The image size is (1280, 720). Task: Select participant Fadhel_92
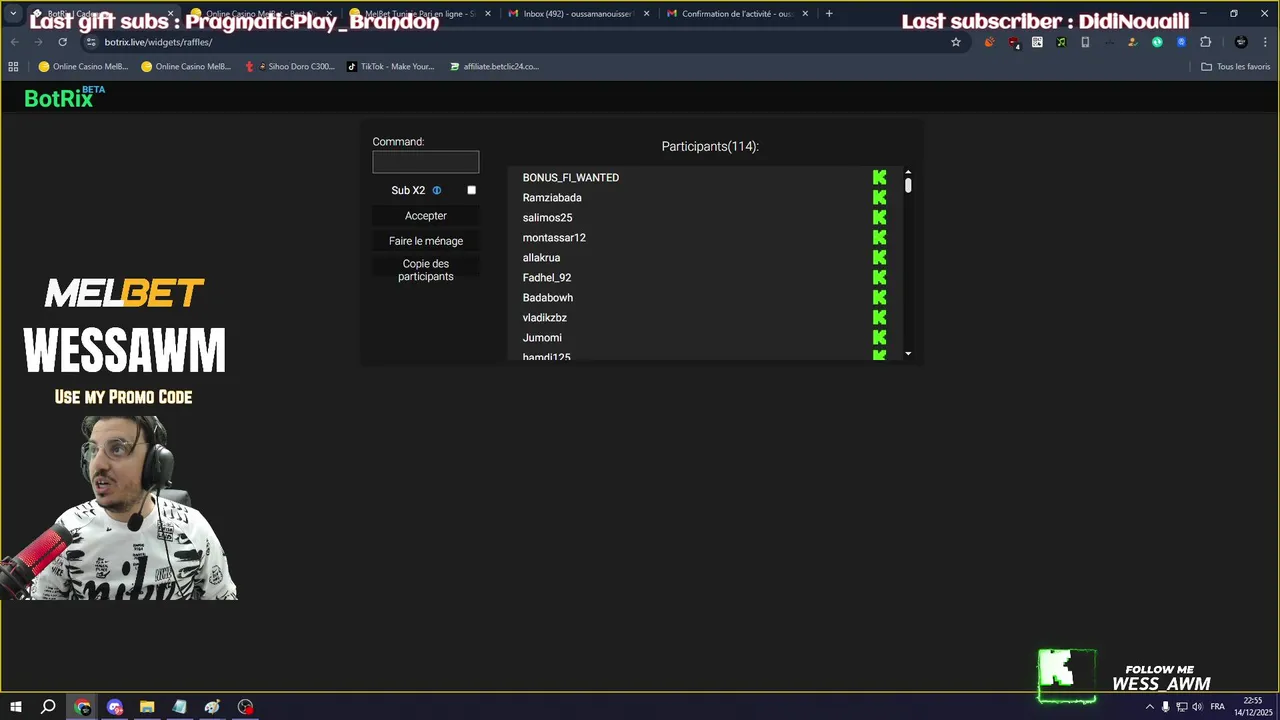(547, 278)
